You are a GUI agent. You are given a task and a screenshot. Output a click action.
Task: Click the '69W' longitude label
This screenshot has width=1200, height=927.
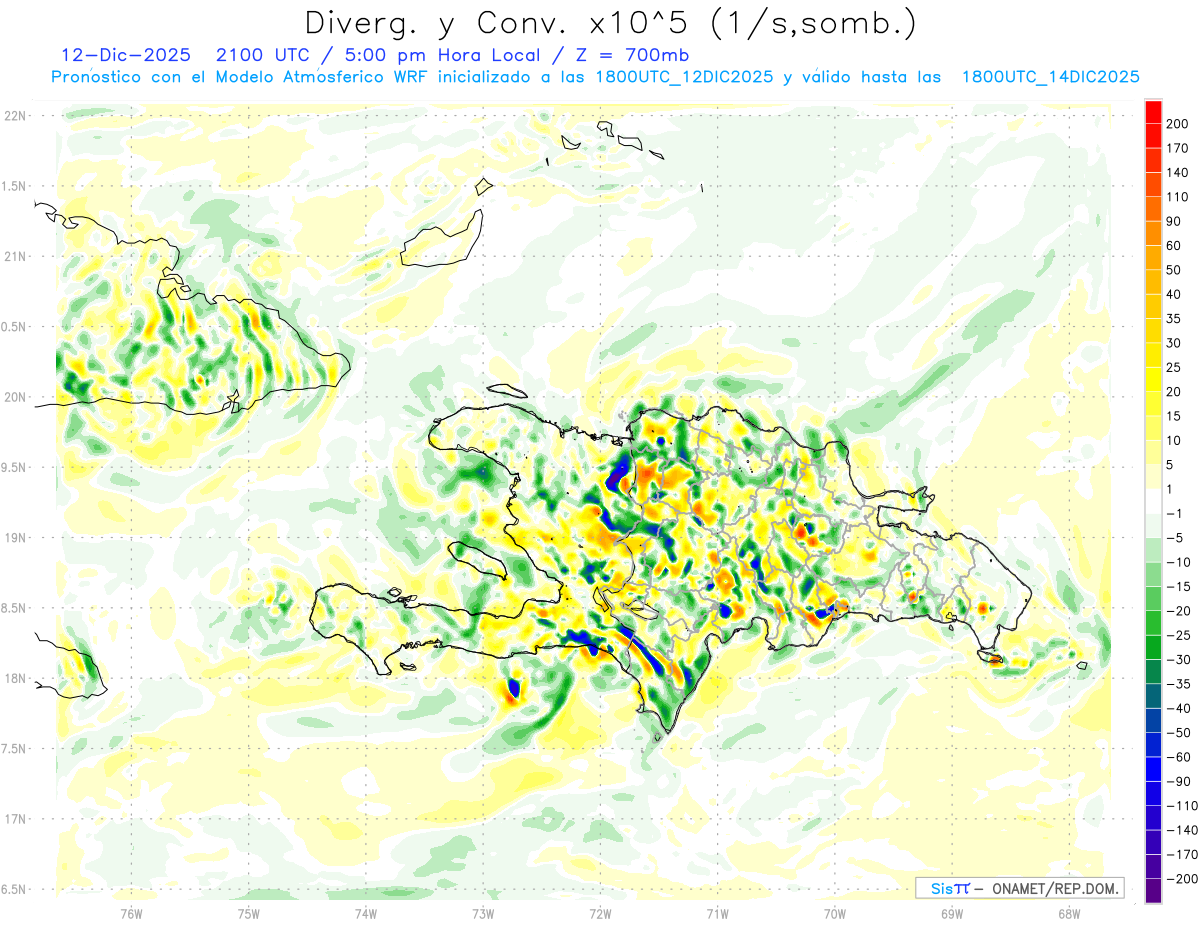coord(952,912)
